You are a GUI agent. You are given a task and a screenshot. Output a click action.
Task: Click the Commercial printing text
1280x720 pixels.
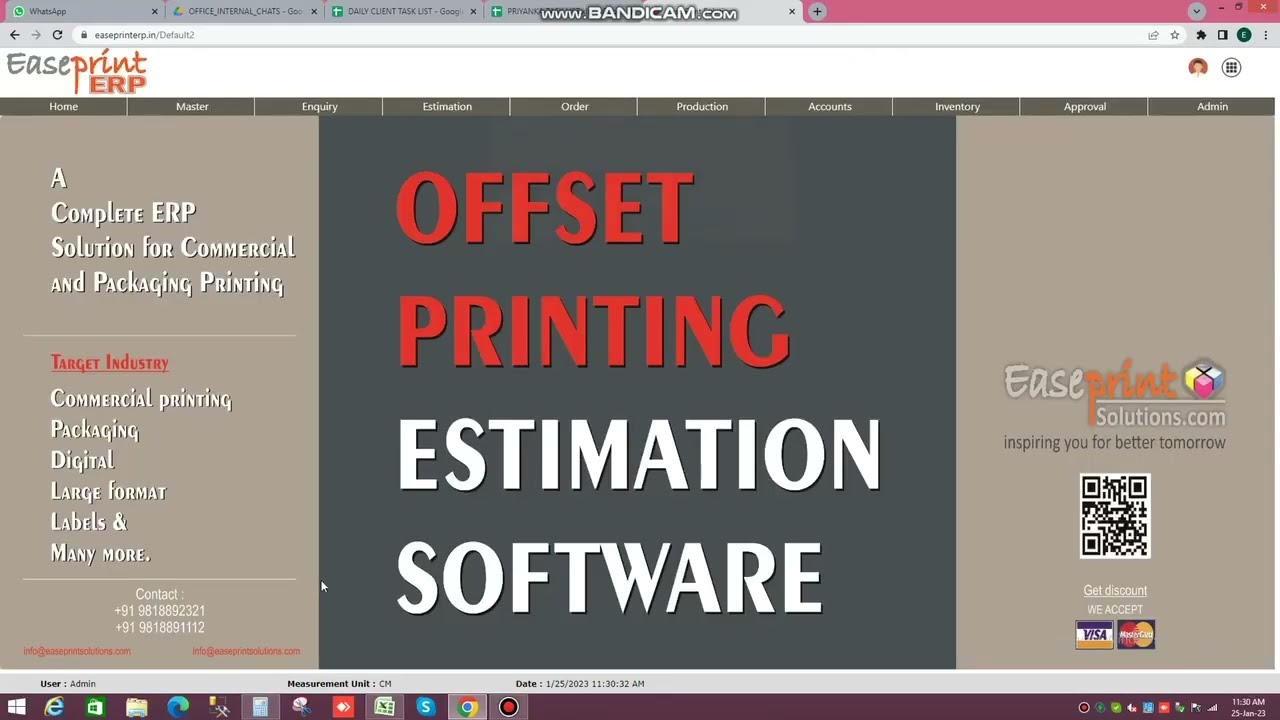(x=141, y=399)
